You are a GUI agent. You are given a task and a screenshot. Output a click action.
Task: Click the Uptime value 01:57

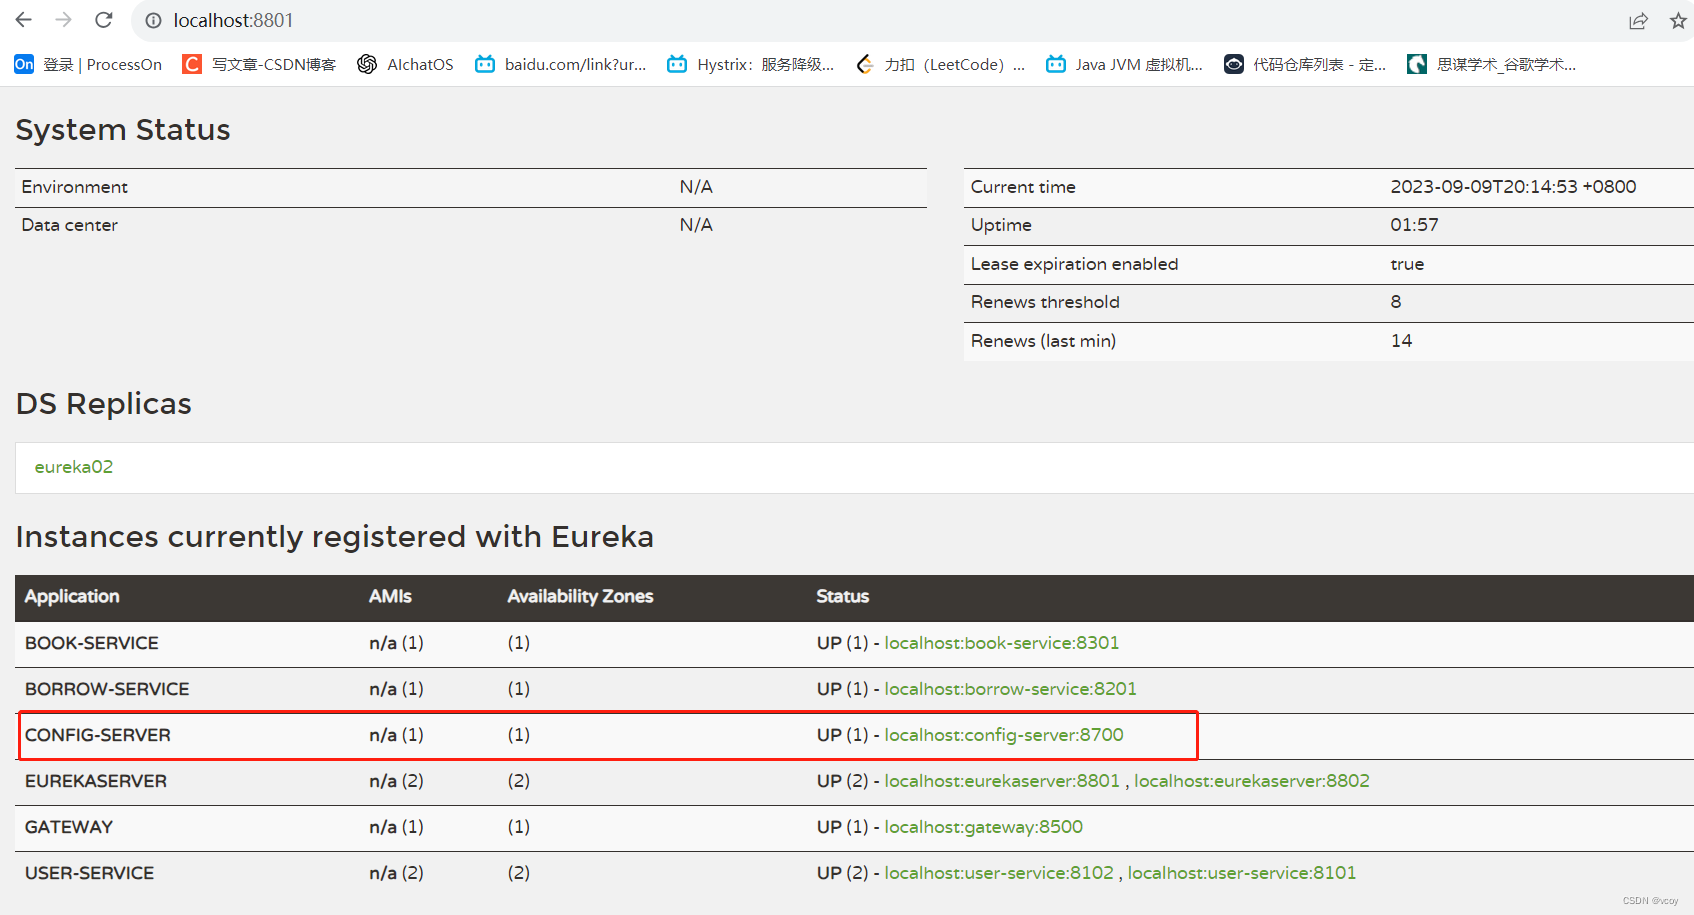(1414, 225)
